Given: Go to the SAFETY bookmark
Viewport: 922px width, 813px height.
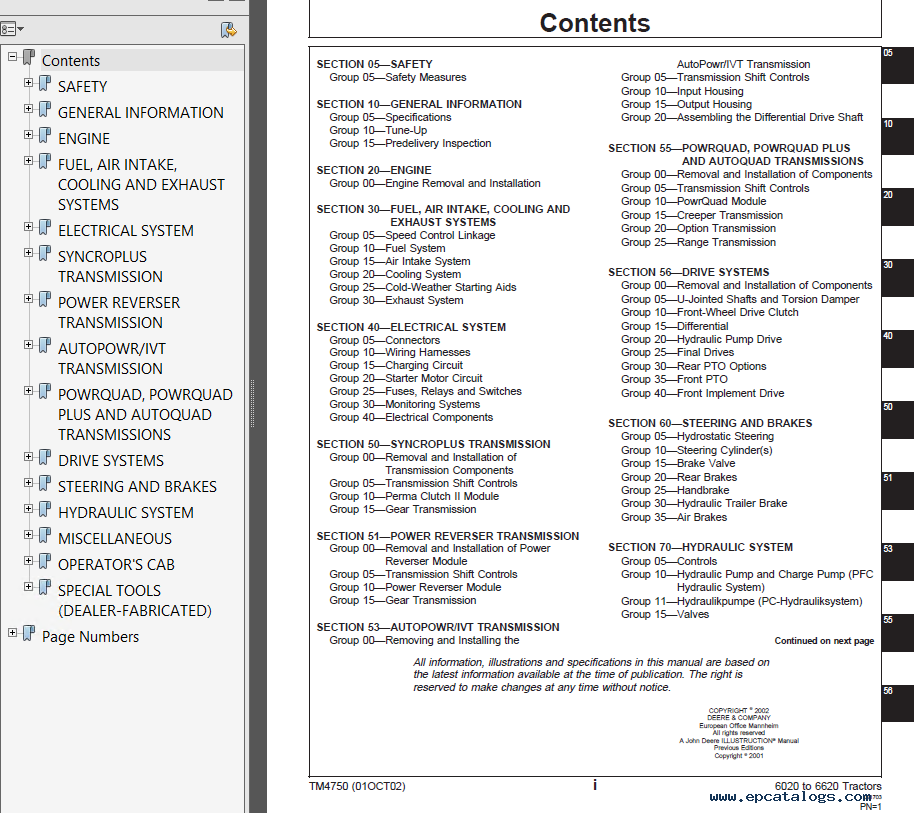Looking at the screenshot, I should tap(82, 86).
